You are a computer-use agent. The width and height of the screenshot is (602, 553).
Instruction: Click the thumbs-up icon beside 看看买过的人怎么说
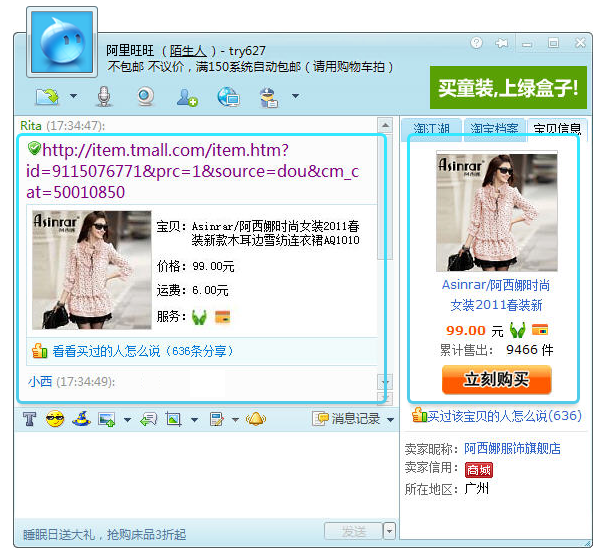pos(40,351)
